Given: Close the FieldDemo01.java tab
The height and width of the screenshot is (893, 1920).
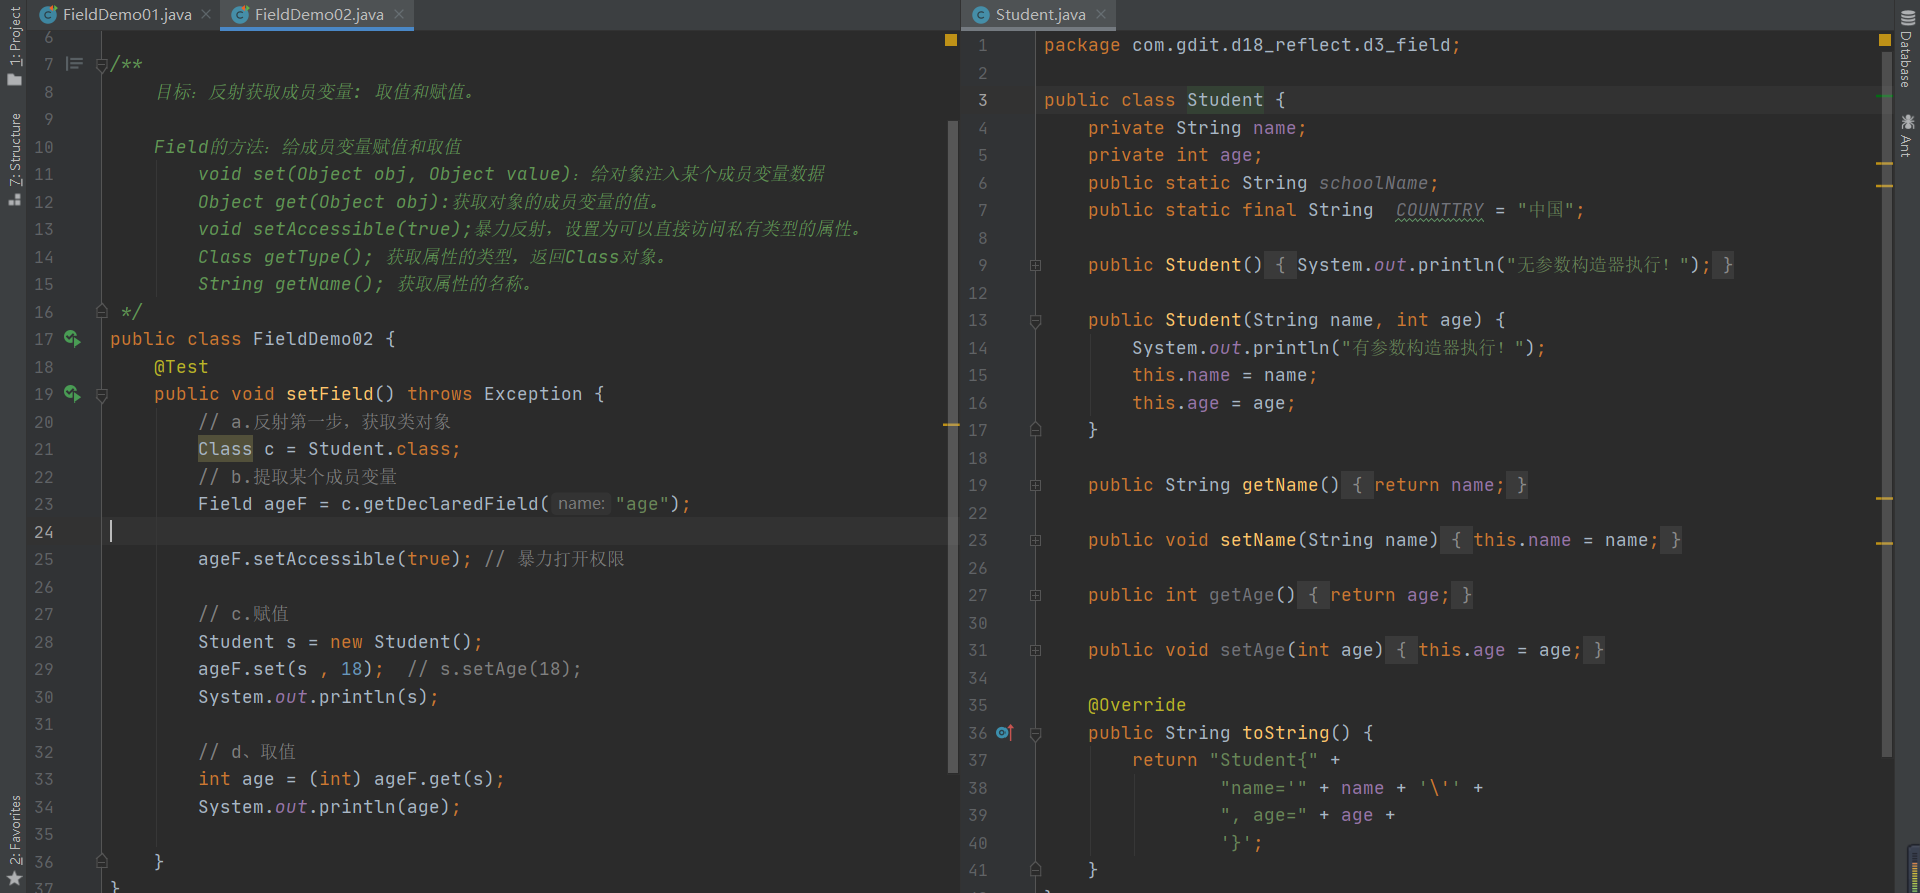Looking at the screenshot, I should [x=206, y=14].
